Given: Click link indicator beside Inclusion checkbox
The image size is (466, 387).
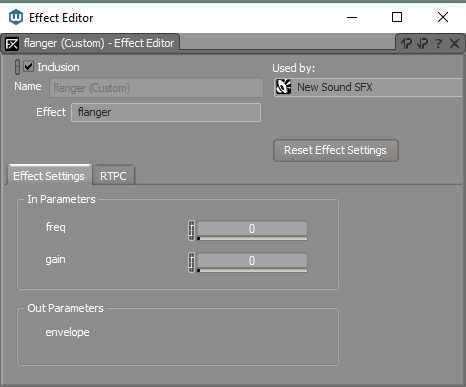Looking at the screenshot, I should pos(17,67).
